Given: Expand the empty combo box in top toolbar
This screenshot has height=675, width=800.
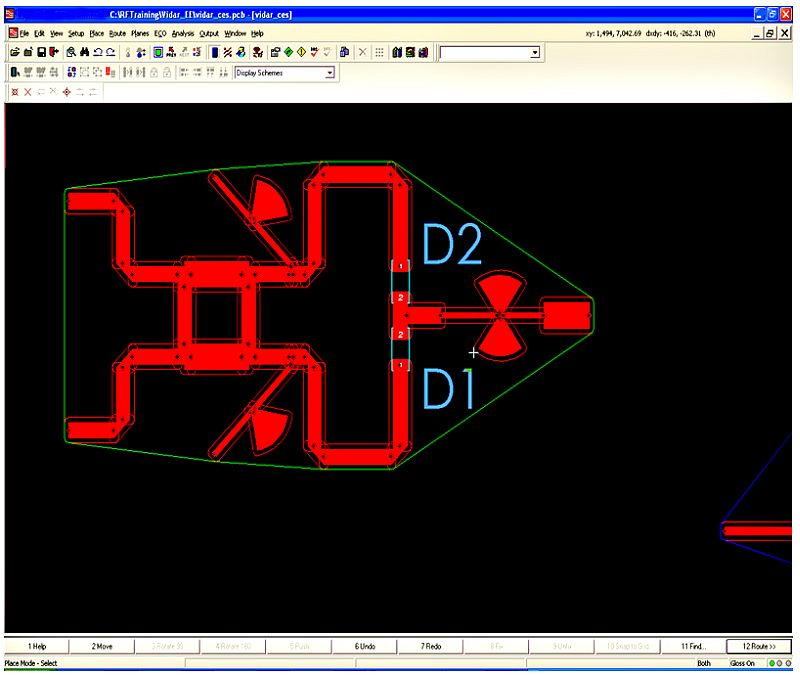Looking at the screenshot, I should (535, 52).
